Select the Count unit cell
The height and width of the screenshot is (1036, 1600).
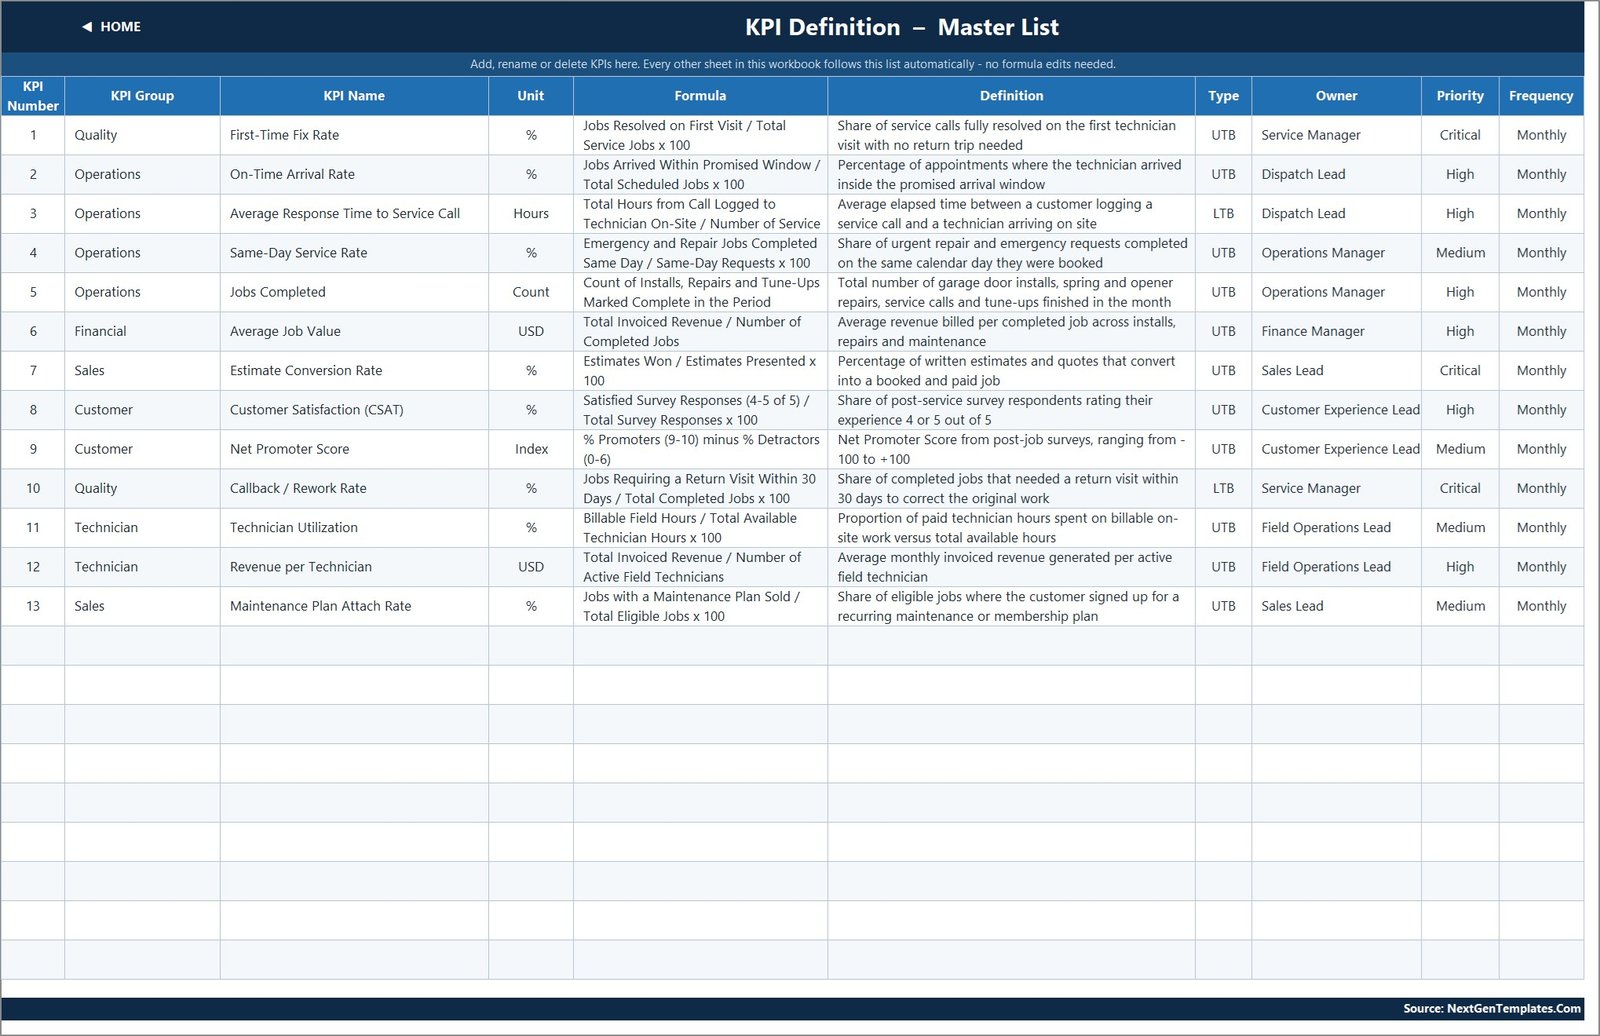point(531,292)
